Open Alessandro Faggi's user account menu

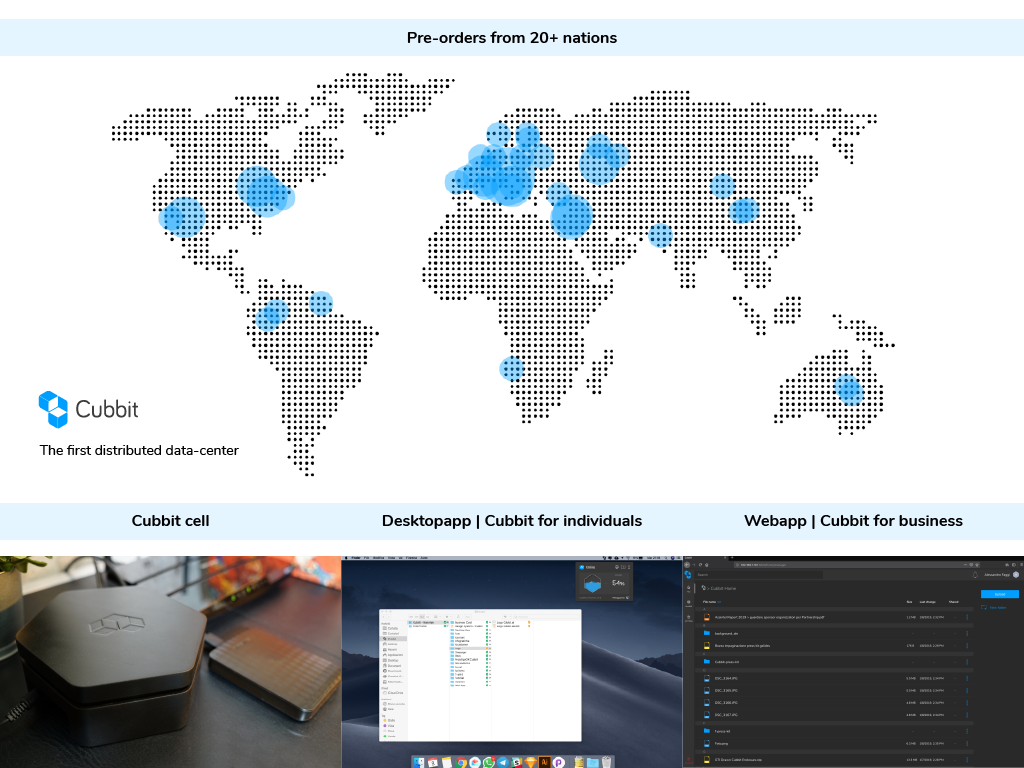click(1000, 575)
